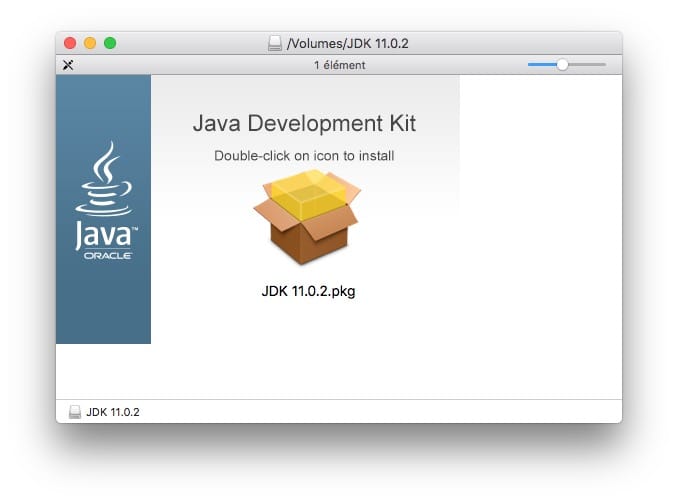Screen dimensions: 678x503
Task: Open the JDK 11.0.2.pkg installer box icon
Action: [x=307, y=217]
